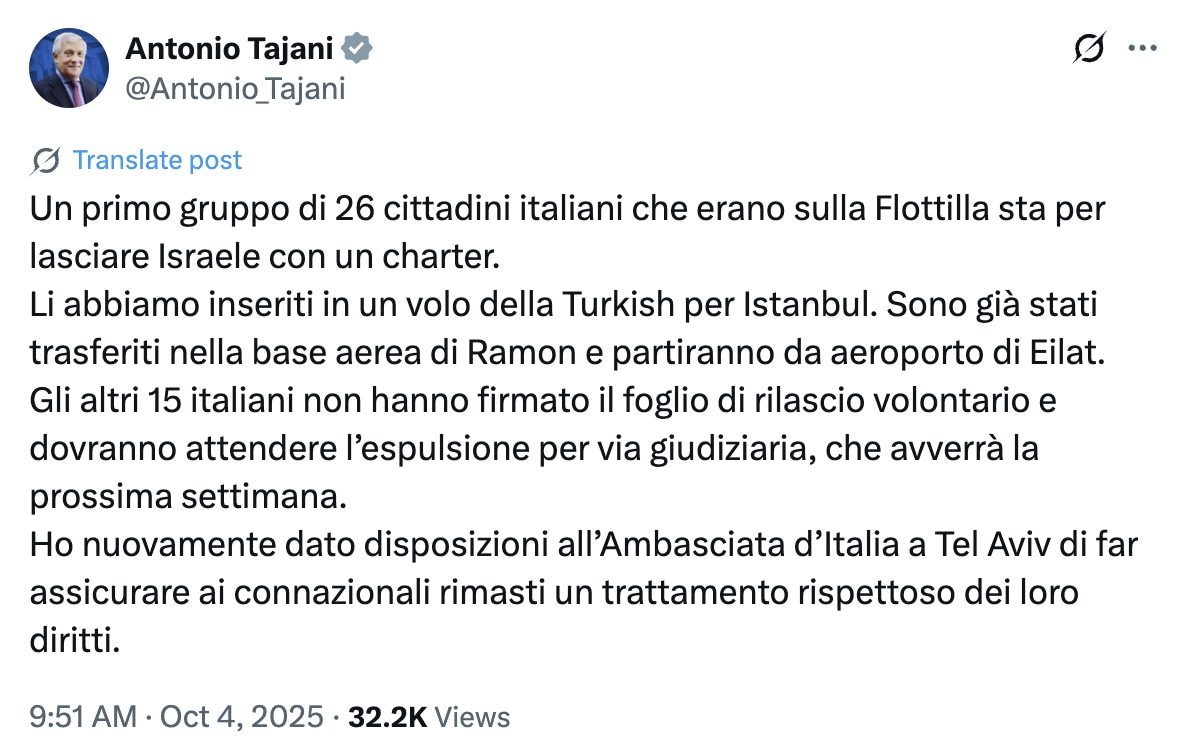Image resolution: width=1188 pixels, height=756 pixels.
Task: Click the Translate post link
Action: 157,161
